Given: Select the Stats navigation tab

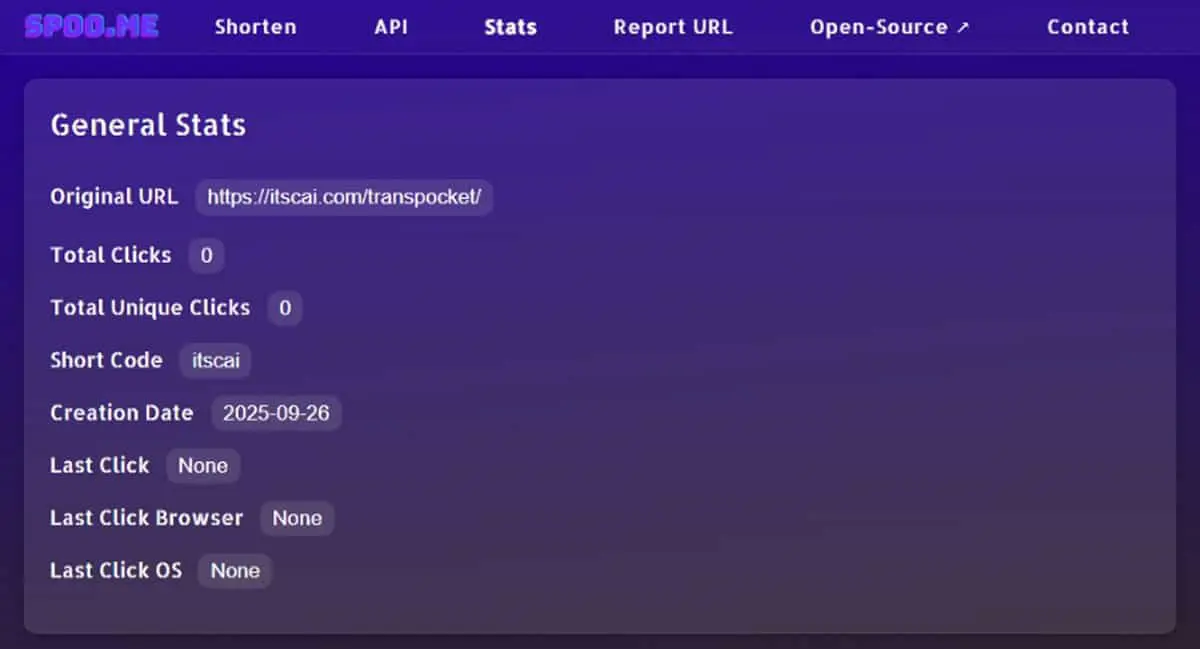Looking at the screenshot, I should (x=510, y=27).
